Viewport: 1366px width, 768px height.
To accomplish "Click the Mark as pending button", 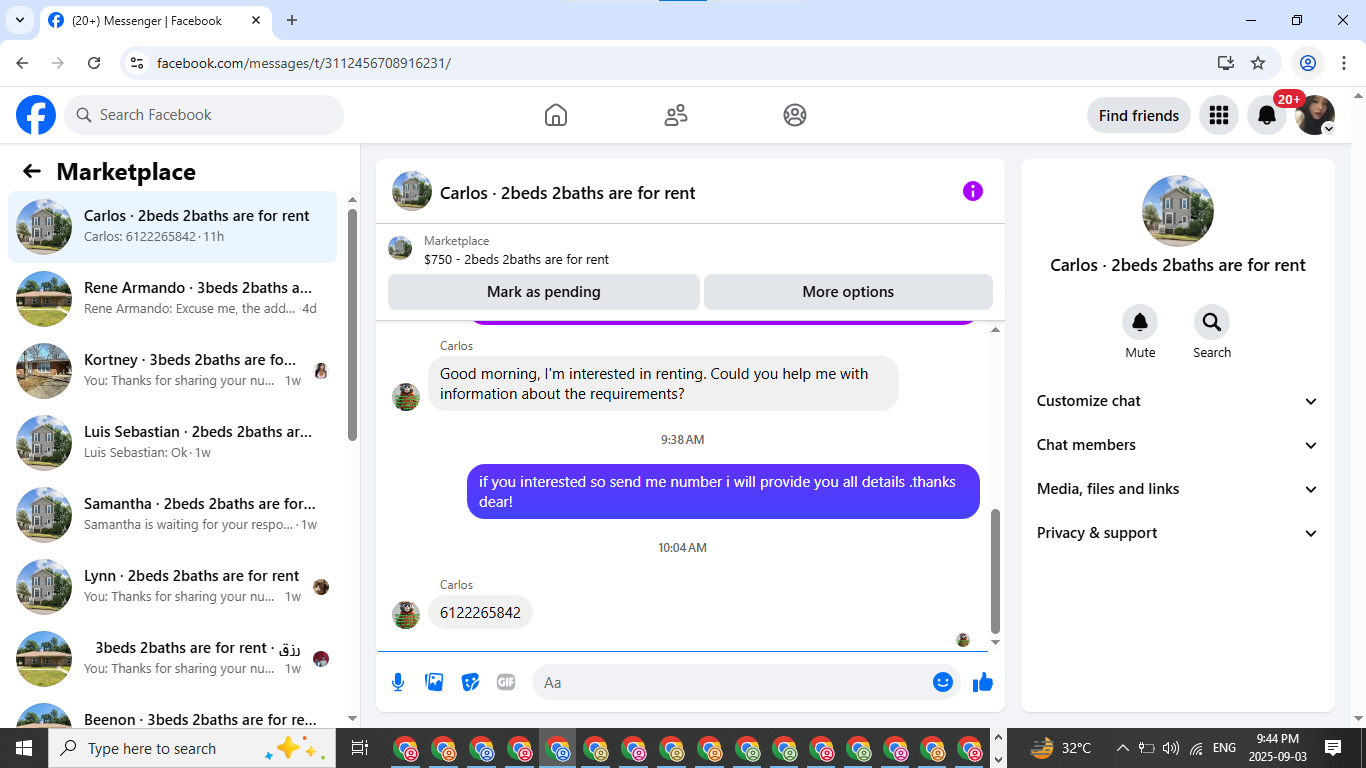I will coord(544,292).
